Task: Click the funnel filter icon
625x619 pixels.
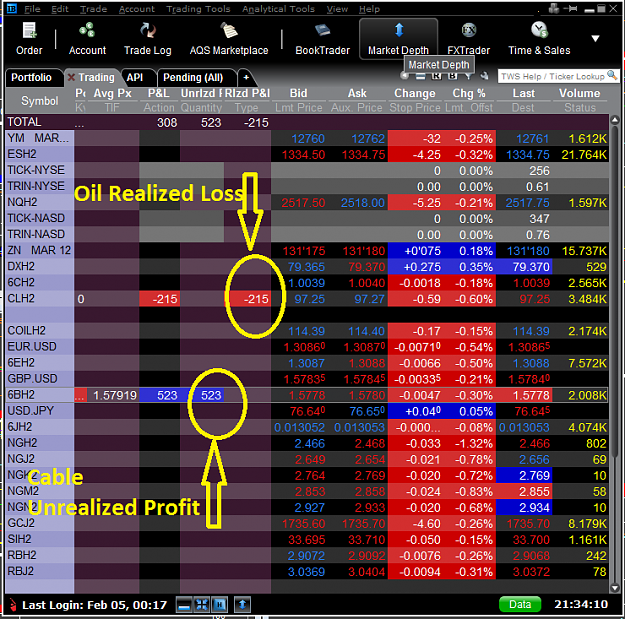Action: coord(468,76)
